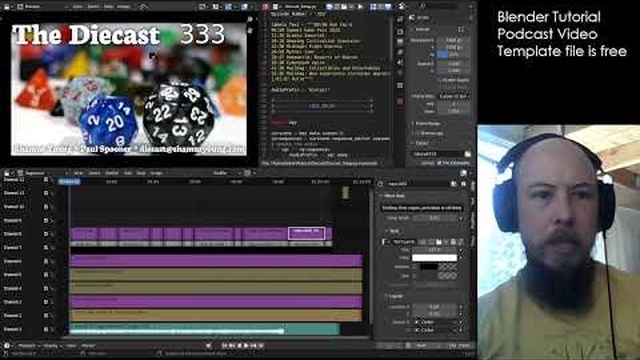The image size is (640, 360).
Task: Collapse the Layout panel in strip sidebar
Action: coord(395,296)
